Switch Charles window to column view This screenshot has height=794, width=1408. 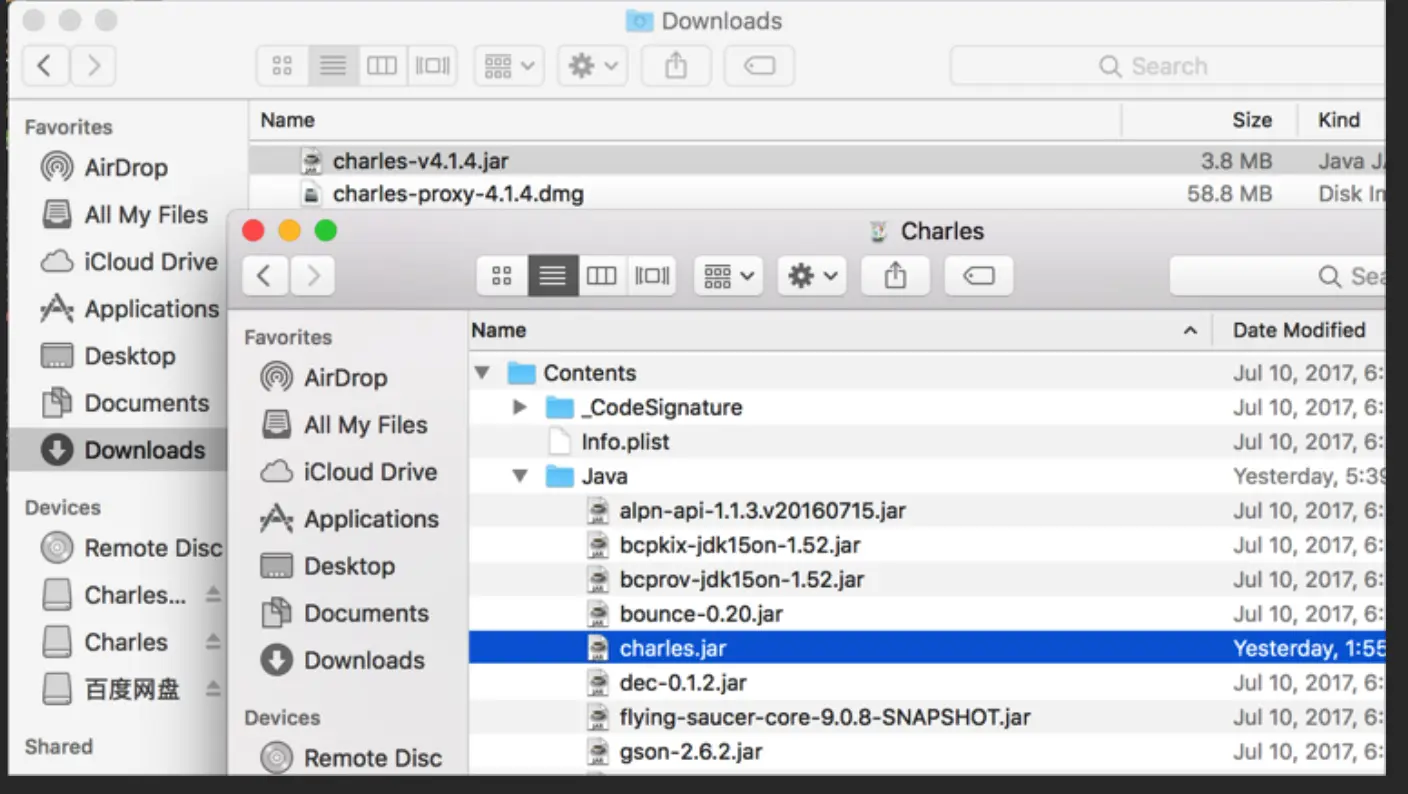point(601,276)
